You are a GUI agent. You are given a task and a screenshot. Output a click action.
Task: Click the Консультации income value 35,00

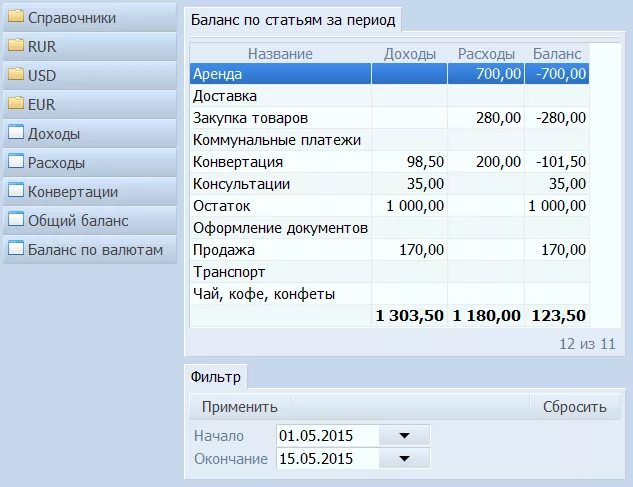425,184
